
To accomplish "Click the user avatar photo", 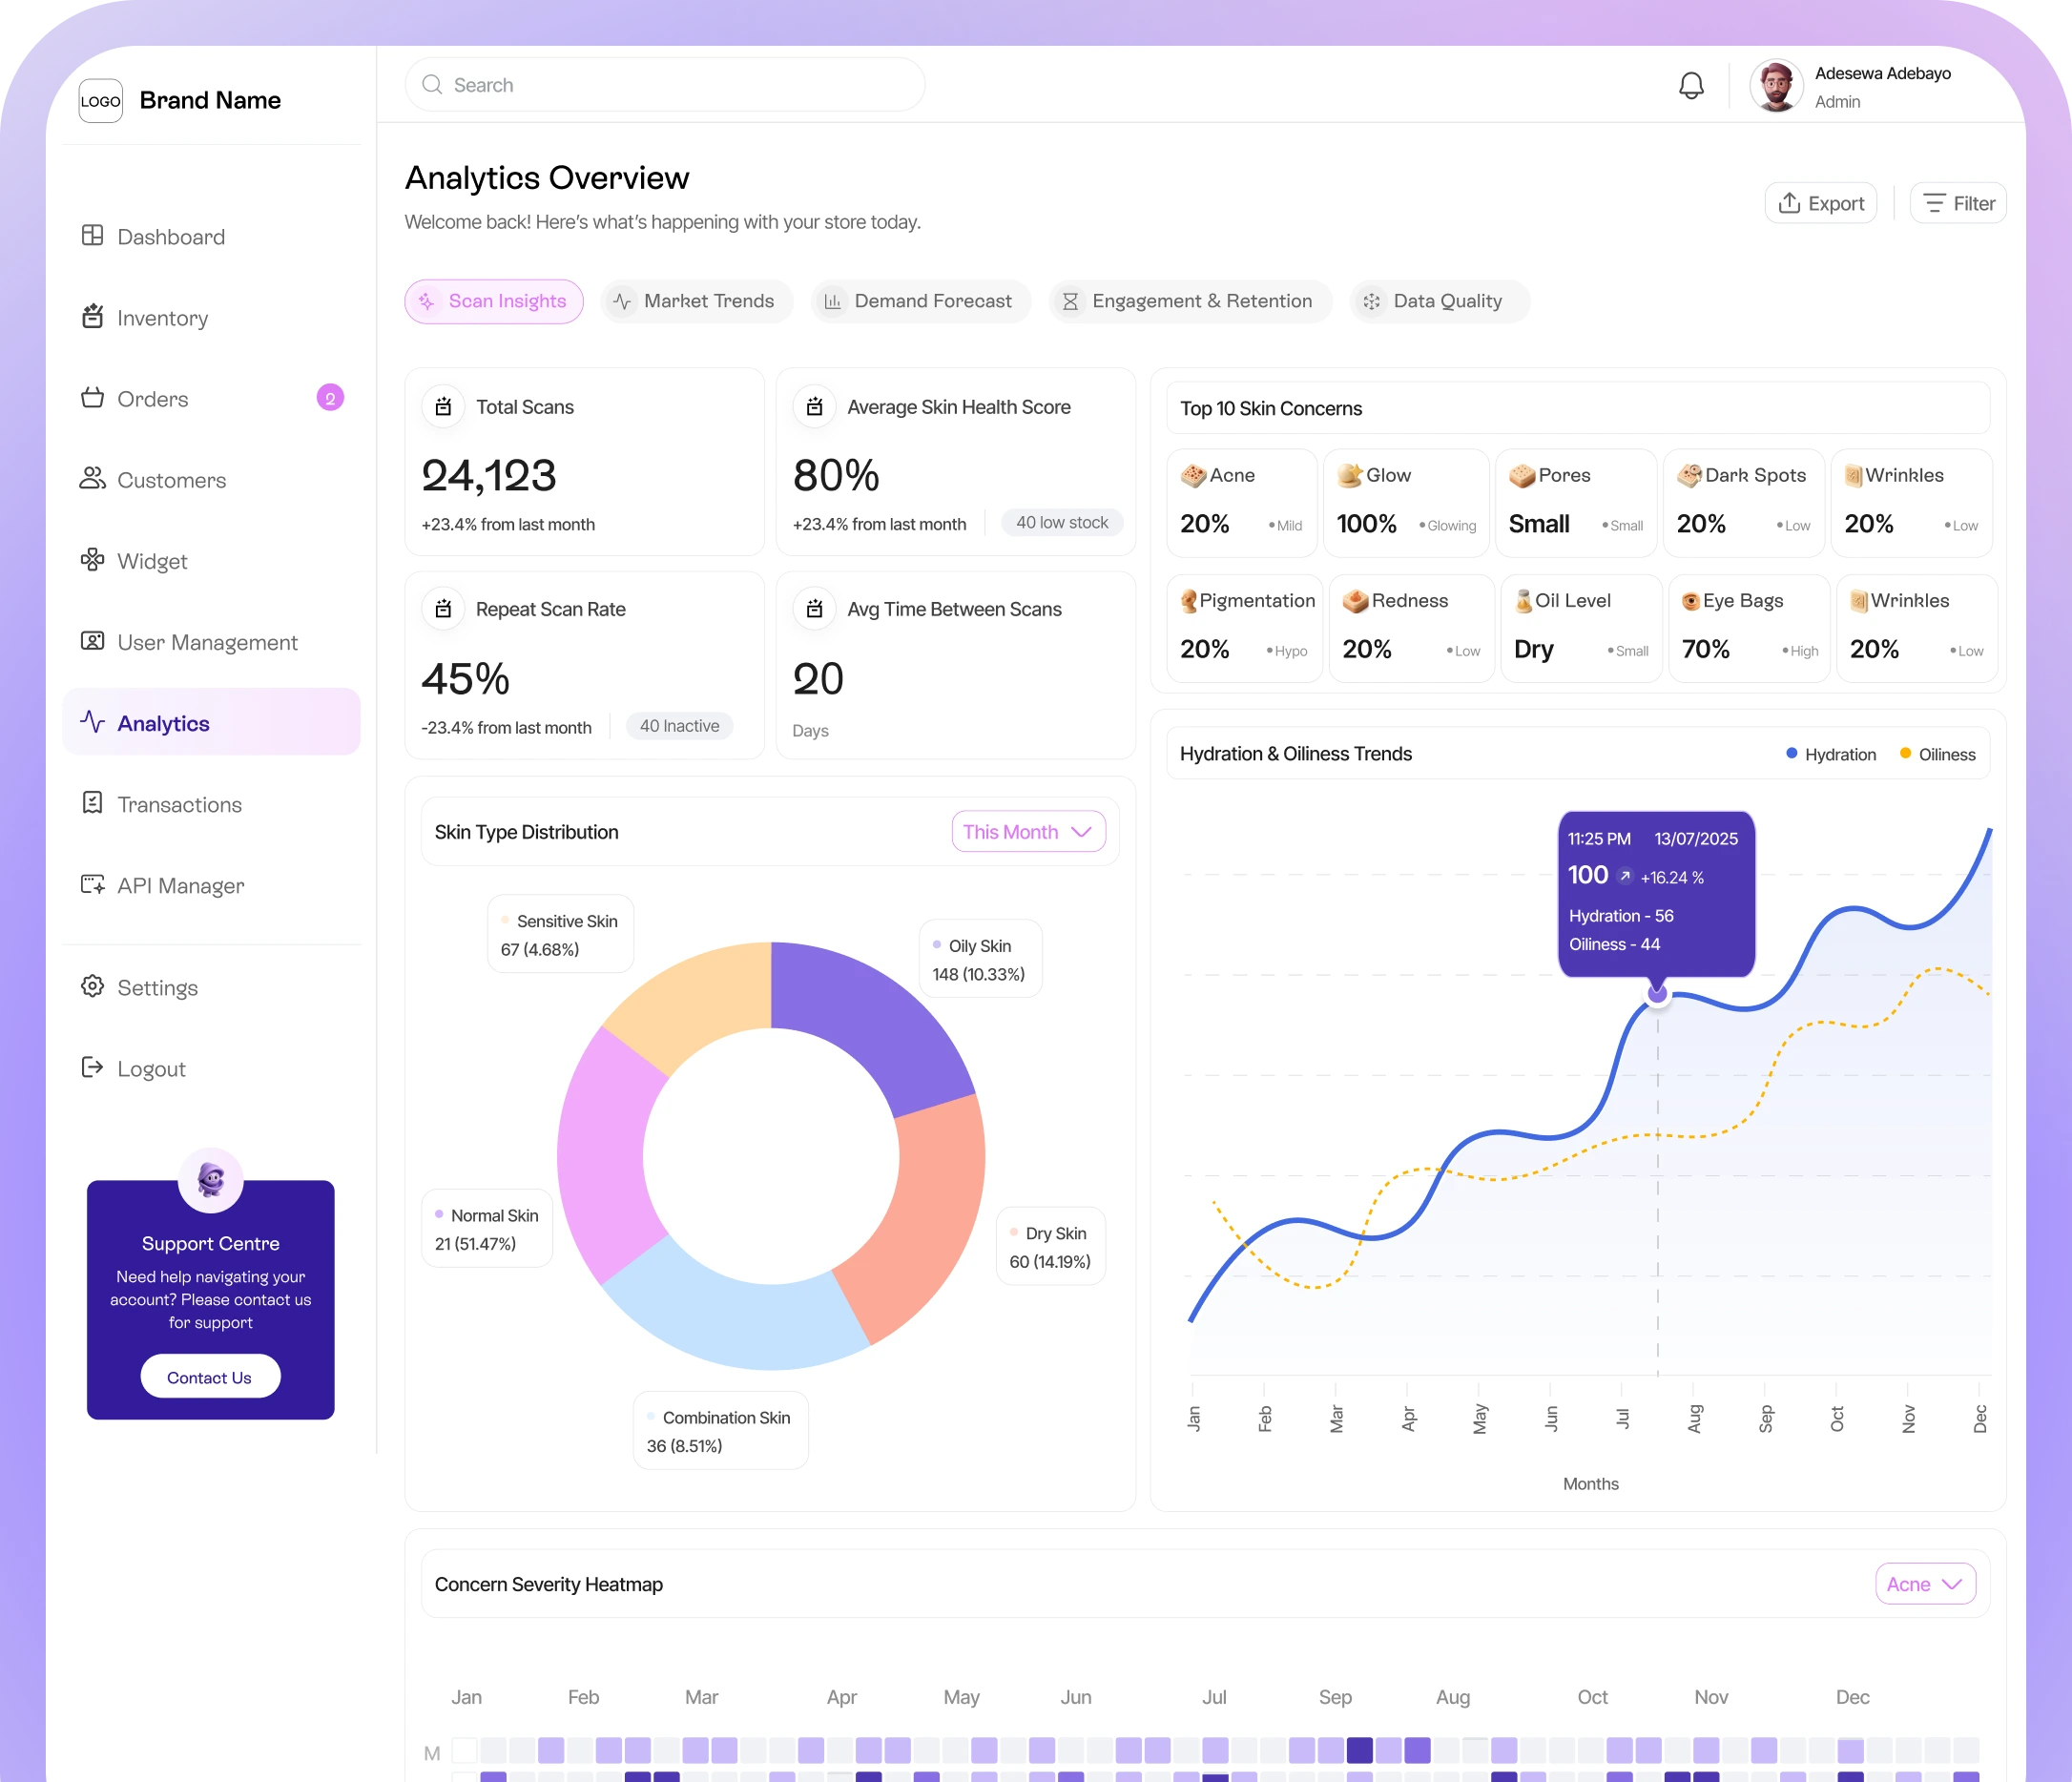I will [1776, 86].
